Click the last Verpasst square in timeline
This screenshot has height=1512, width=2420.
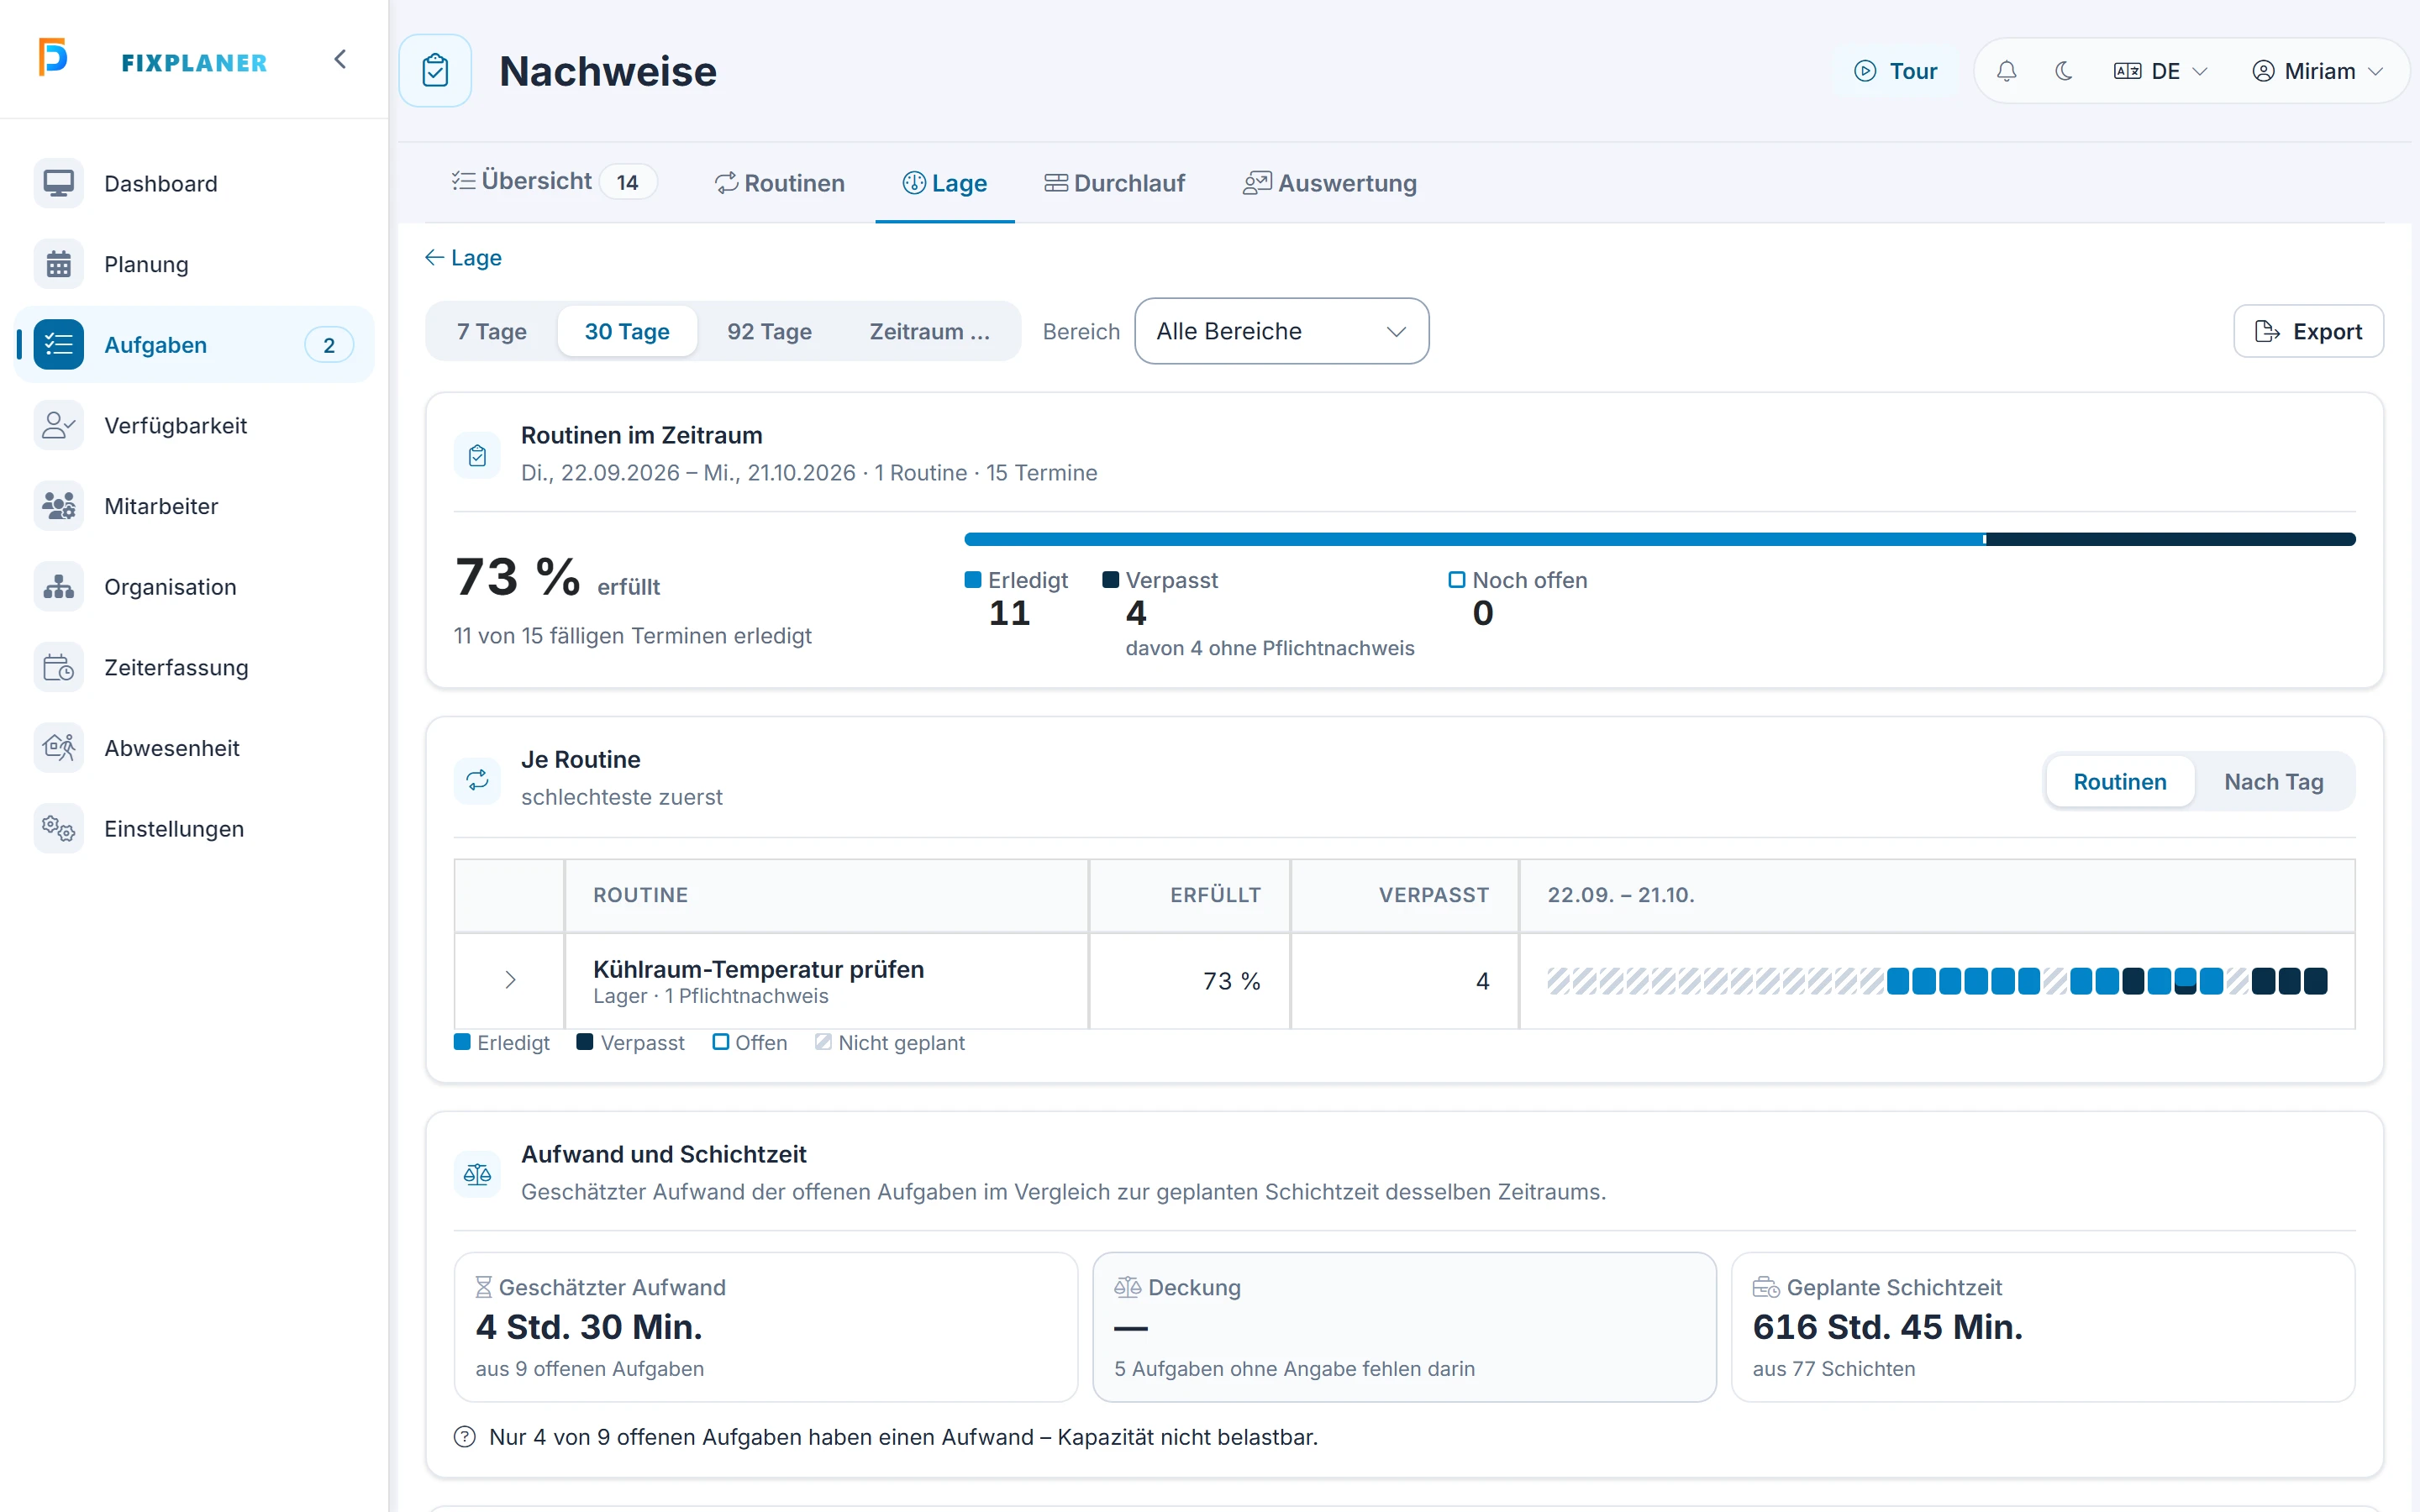[x=2315, y=981]
